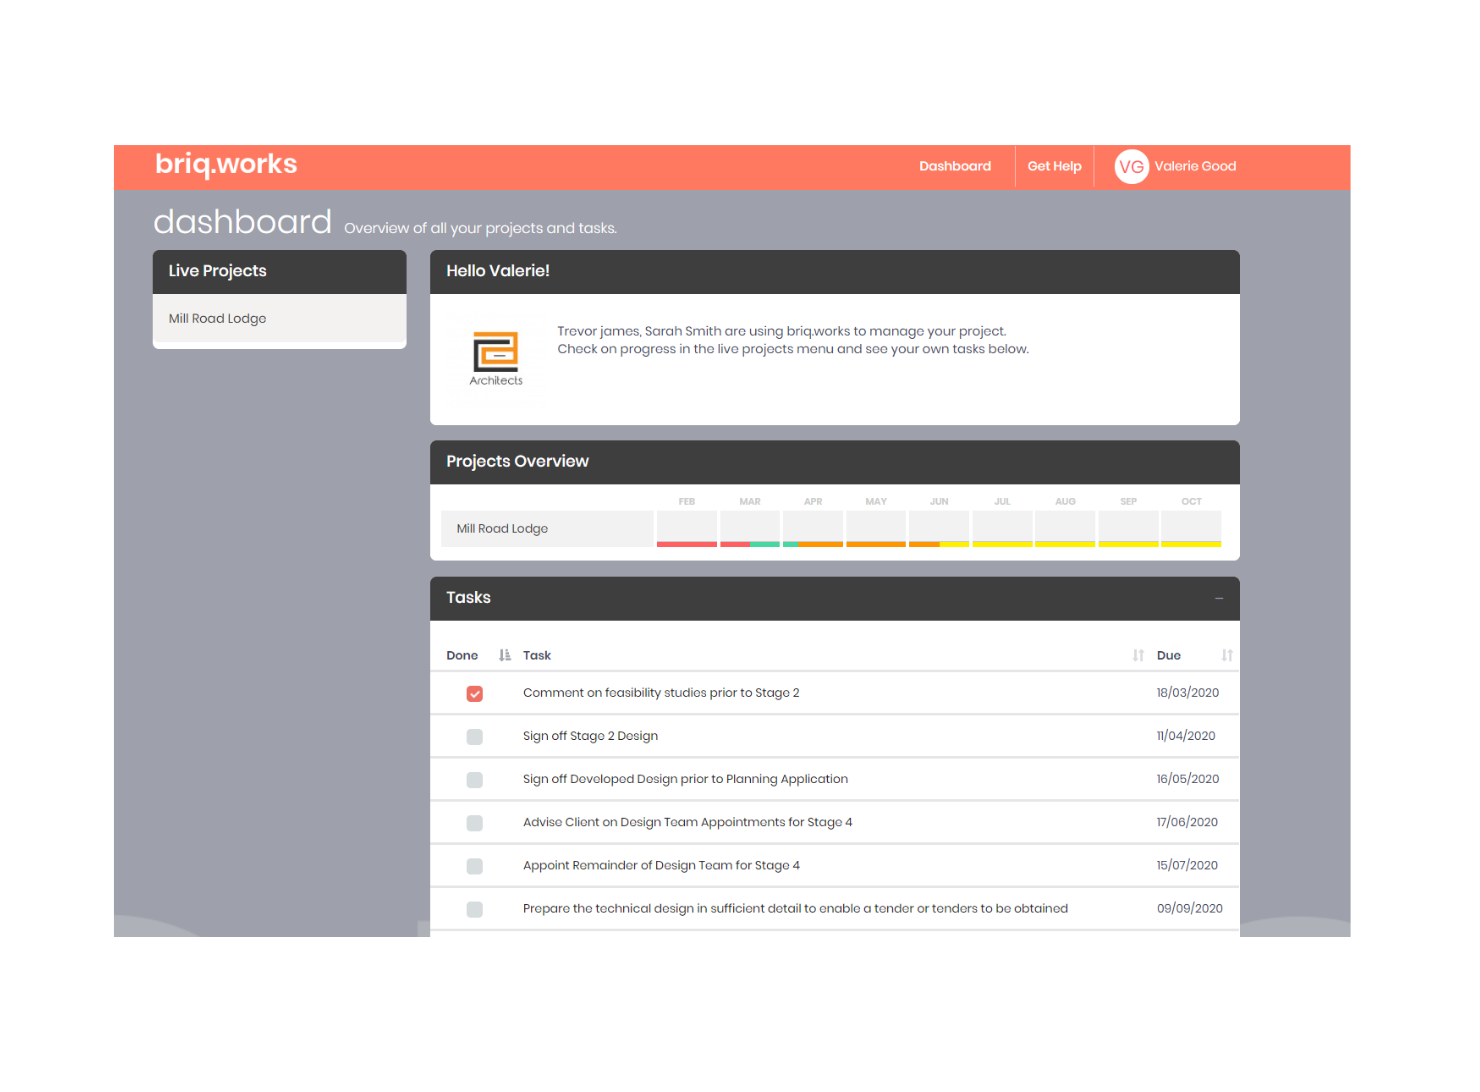
Task: Collapse the Tasks panel
Action: point(1219,598)
